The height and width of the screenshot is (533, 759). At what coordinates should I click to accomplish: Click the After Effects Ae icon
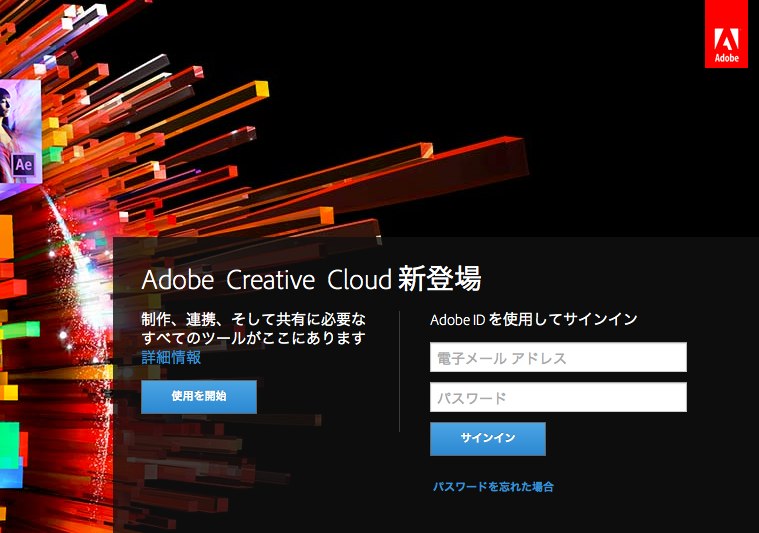(24, 166)
